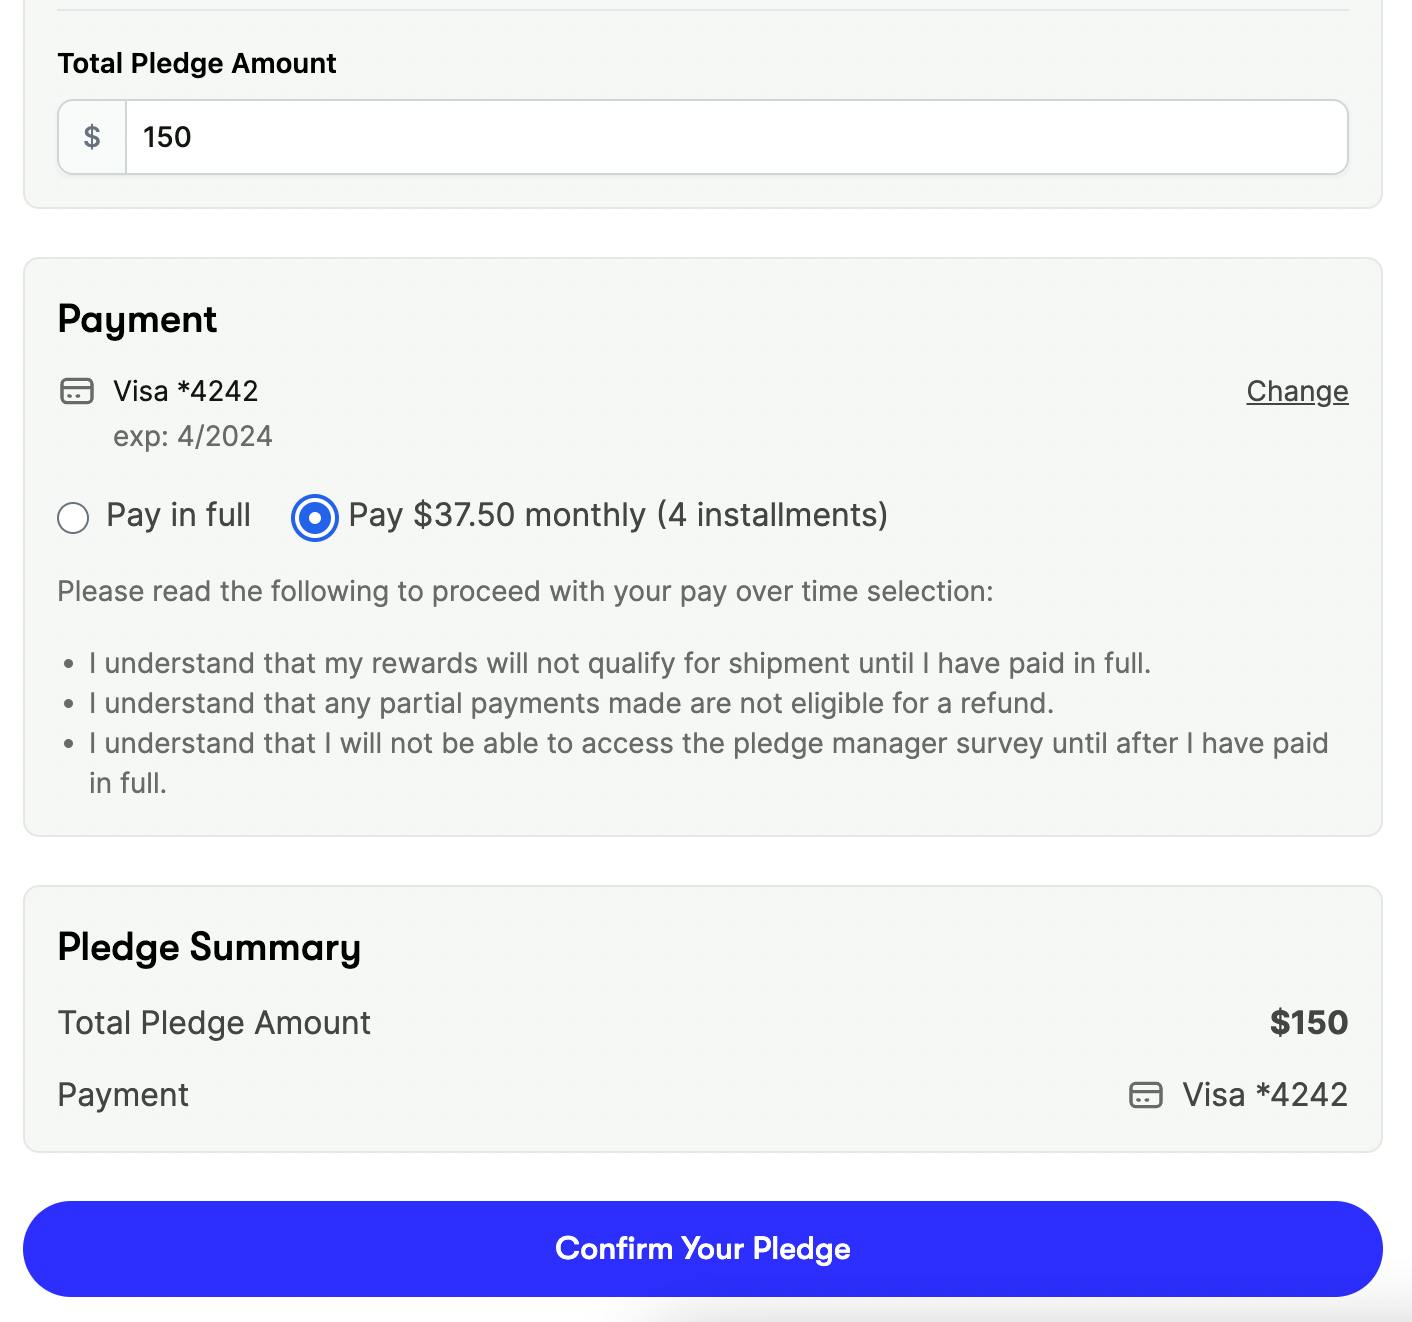Screen dimensions: 1412x1322
Task: Click the rewards shipment disclaimer bullet
Action: tap(619, 663)
